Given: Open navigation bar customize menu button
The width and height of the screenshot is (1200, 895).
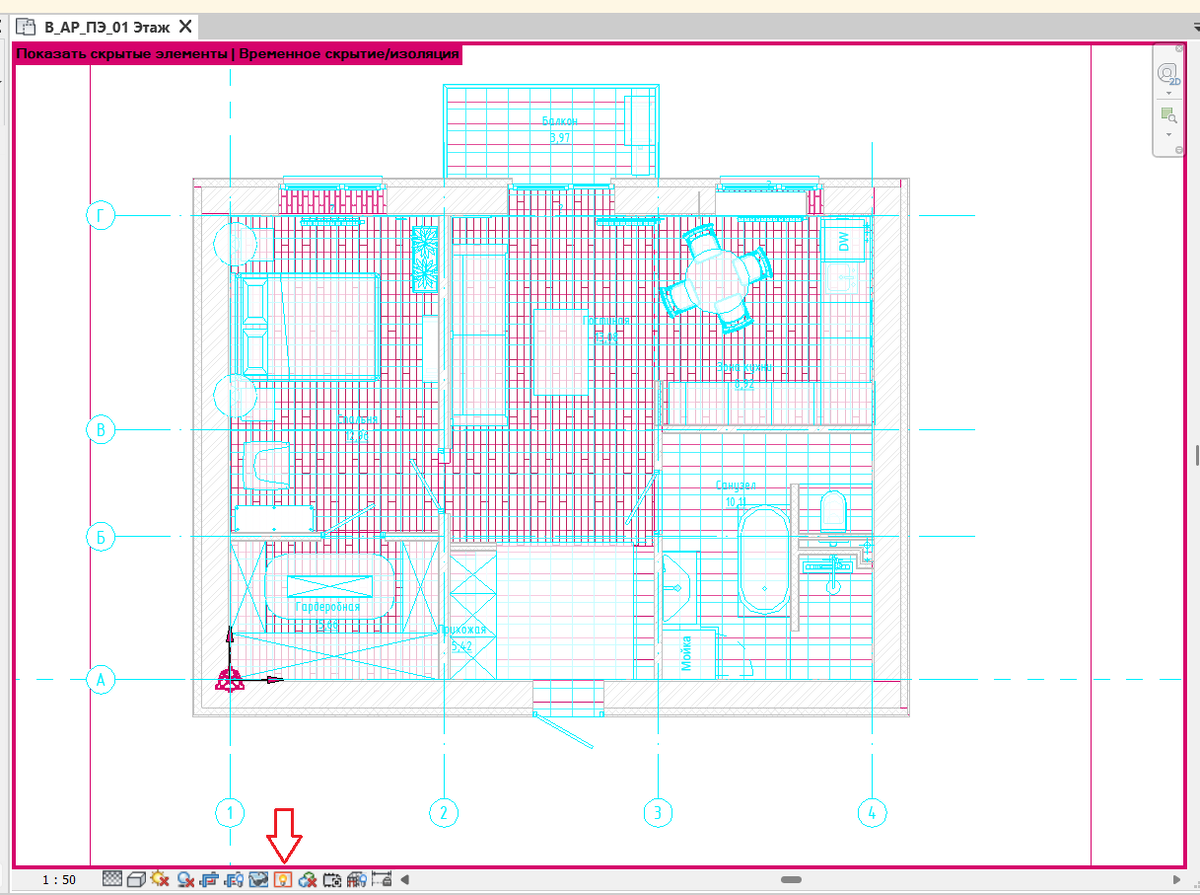Looking at the screenshot, I should coord(1179,149).
